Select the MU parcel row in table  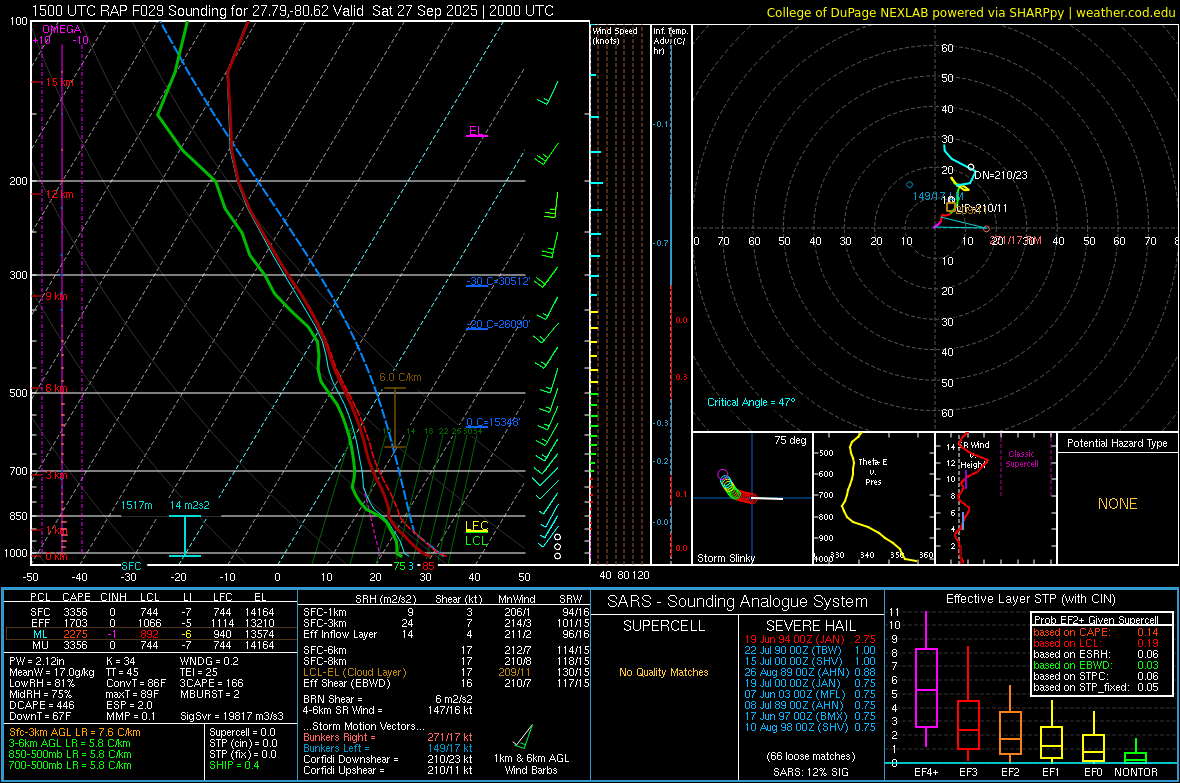[152, 645]
